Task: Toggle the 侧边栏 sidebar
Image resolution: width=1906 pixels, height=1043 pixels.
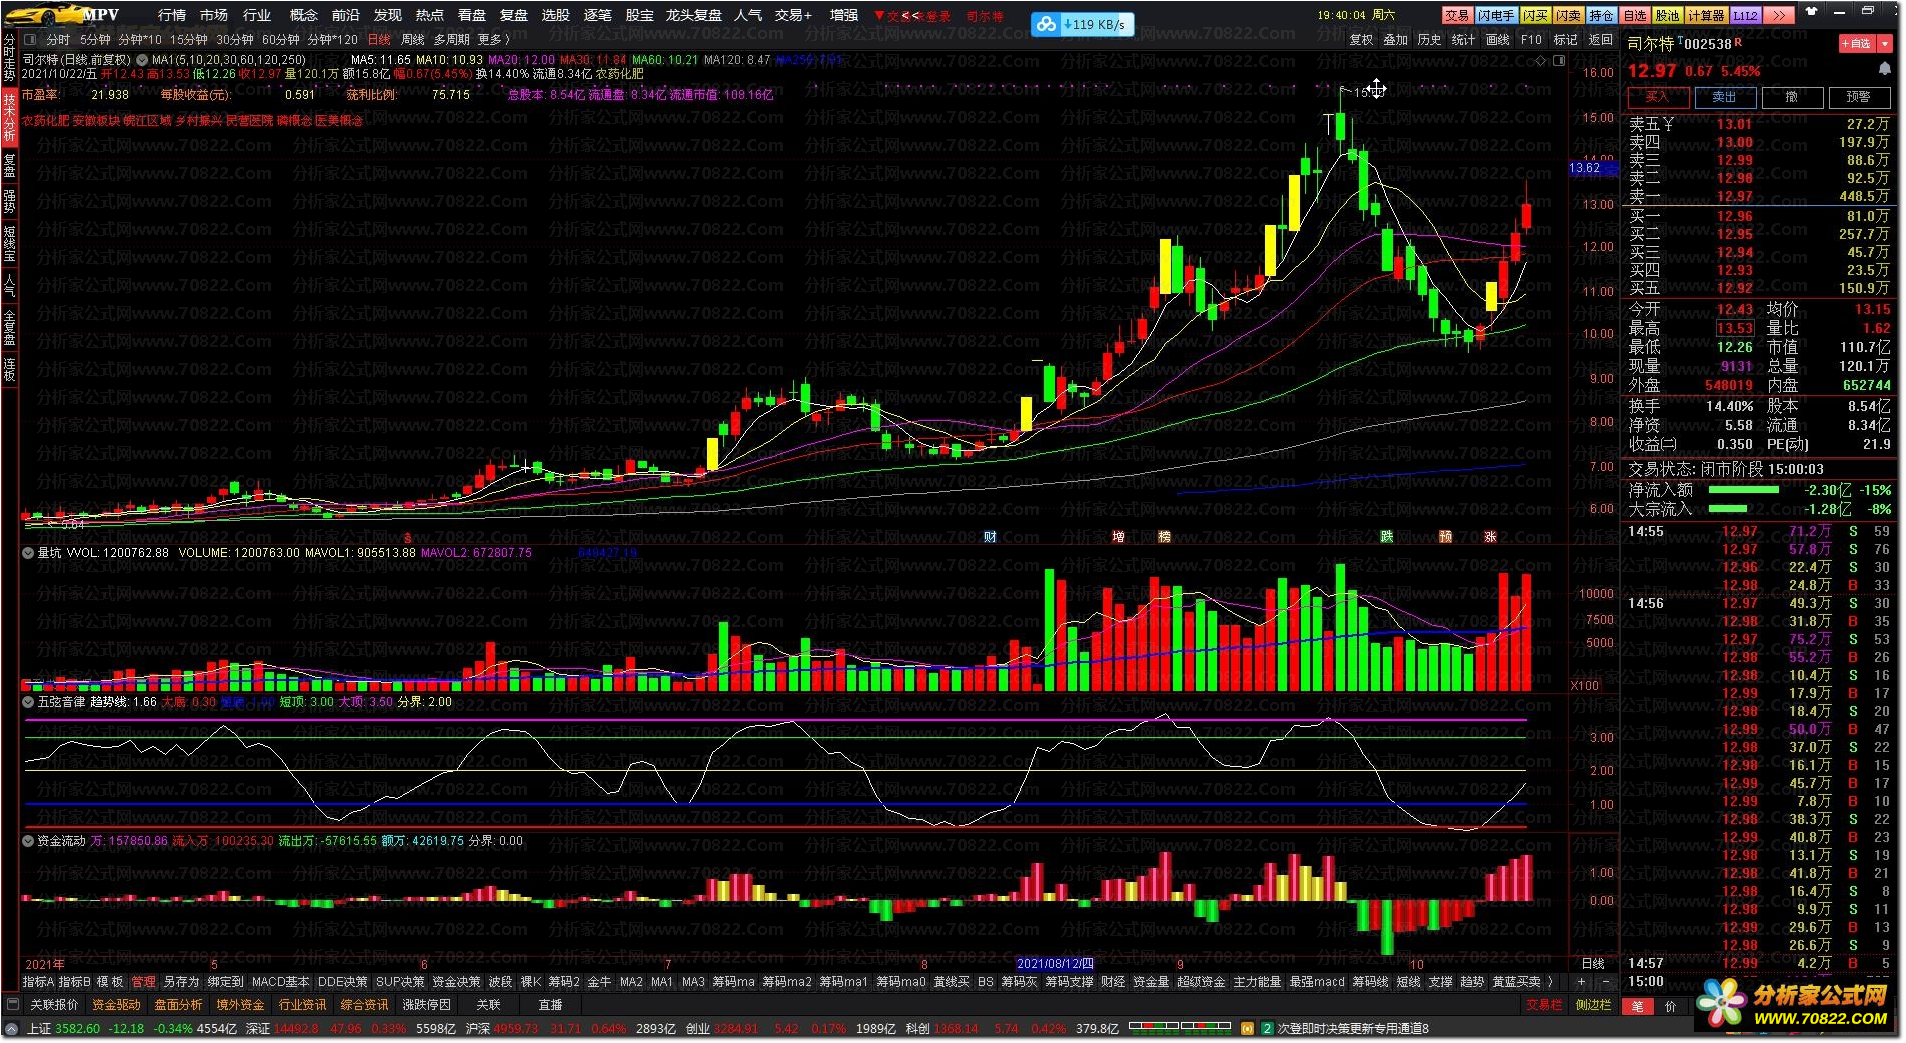Action: (1593, 1005)
